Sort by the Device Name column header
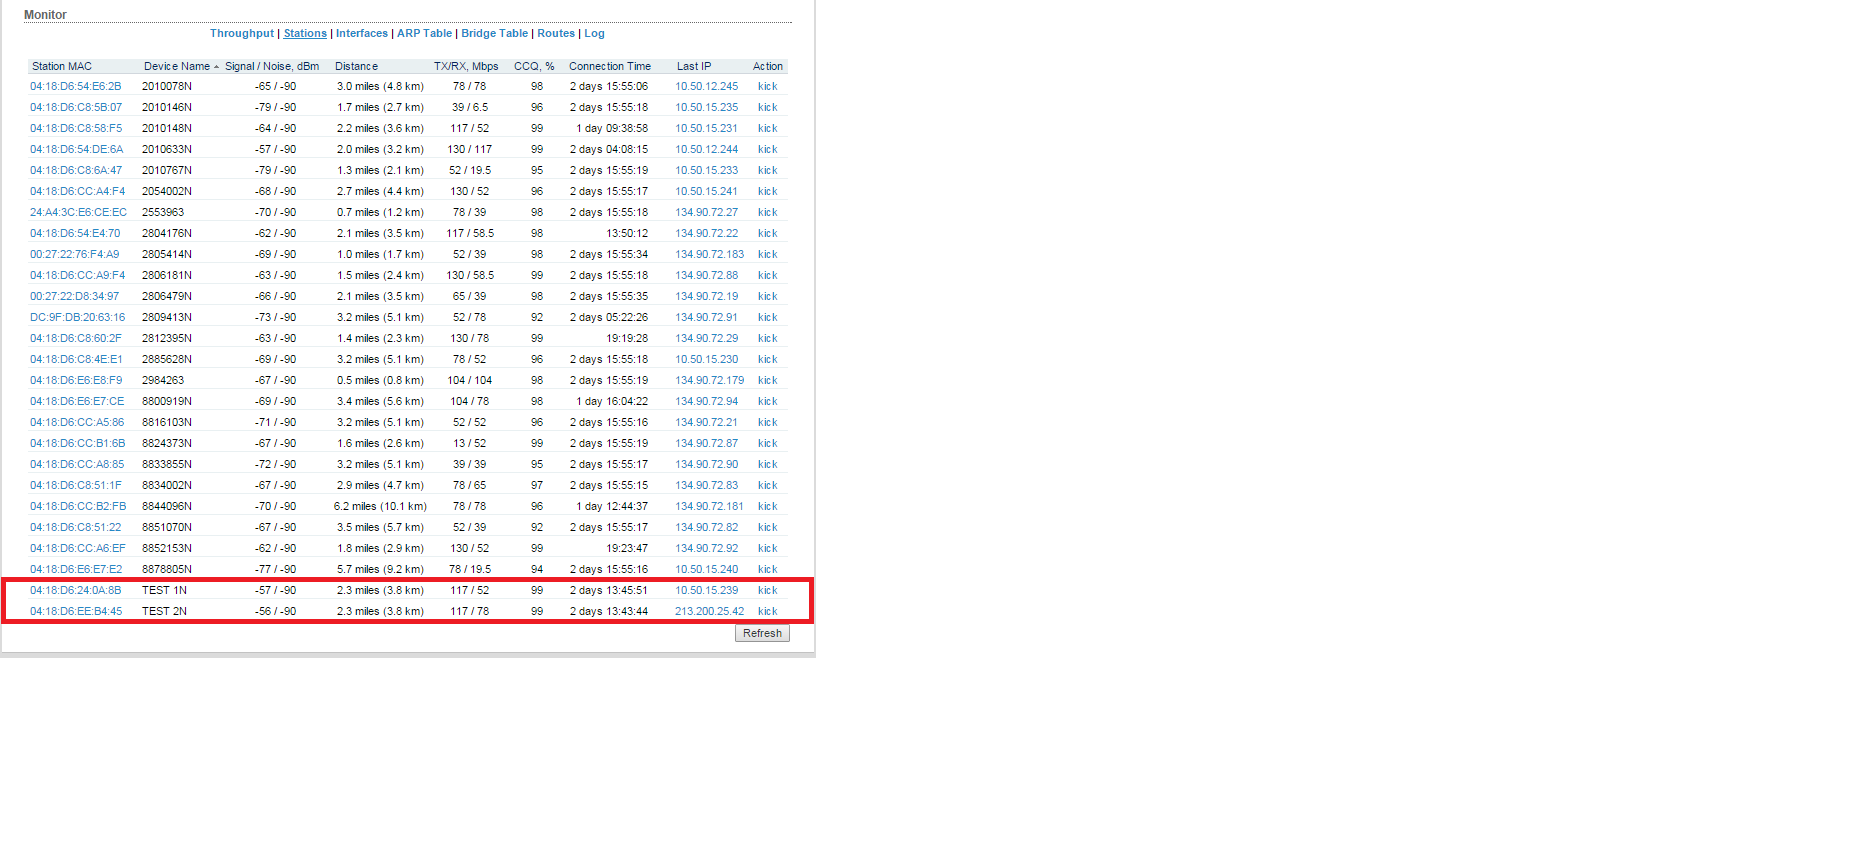Screen dimensions: 1851x860 pos(177,66)
